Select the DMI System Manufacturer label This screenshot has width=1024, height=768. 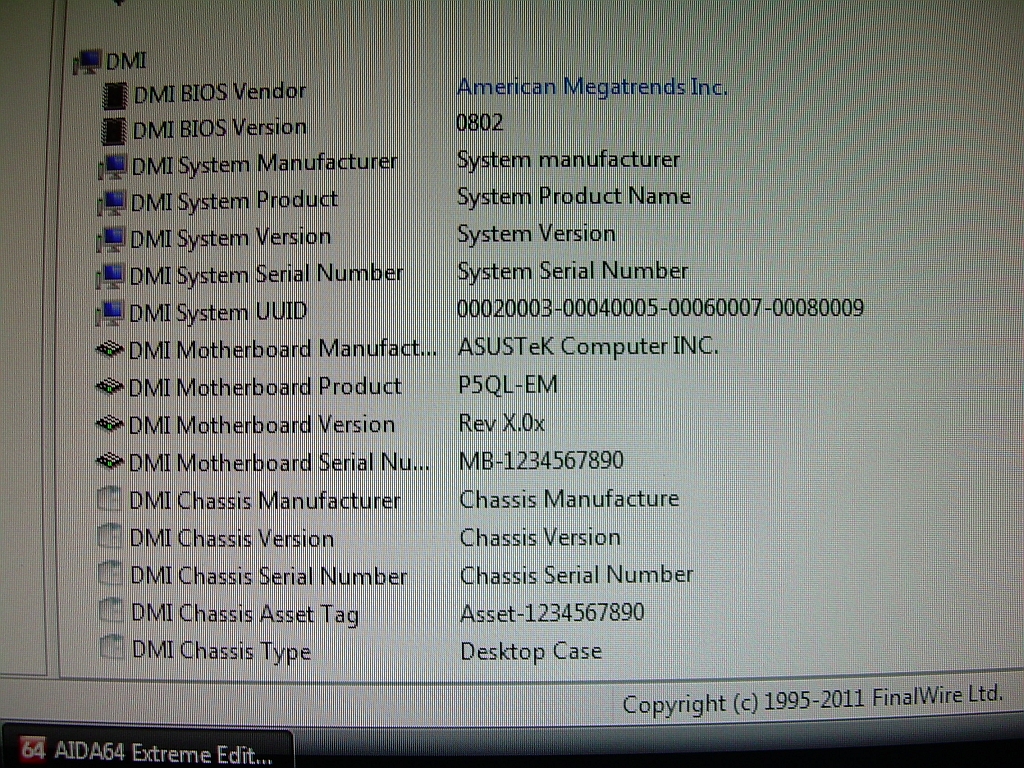pyautogui.click(x=264, y=164)
